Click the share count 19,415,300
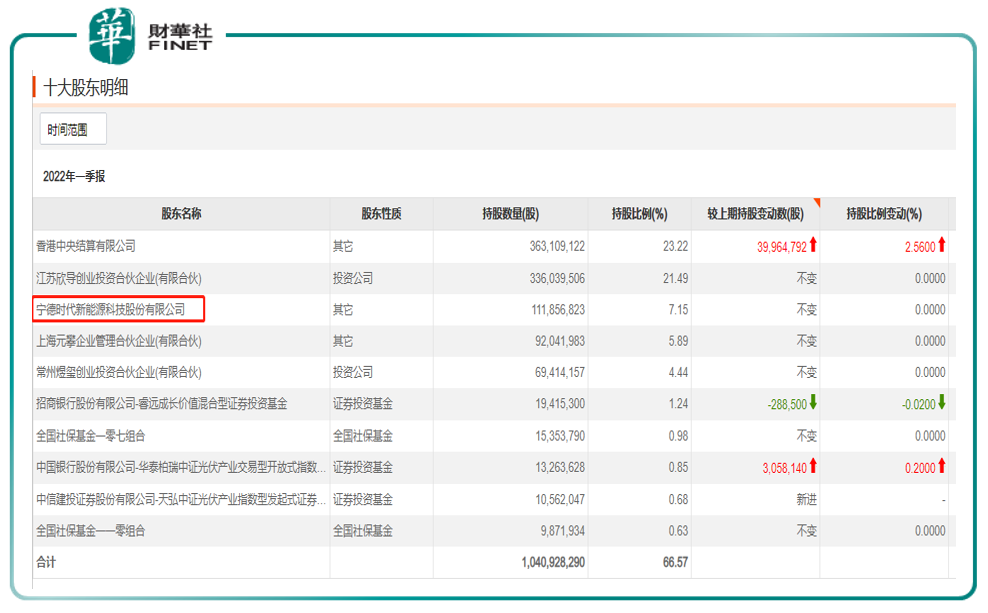The width and height of the screenshot is (988, 613). [x=560, y=404]
